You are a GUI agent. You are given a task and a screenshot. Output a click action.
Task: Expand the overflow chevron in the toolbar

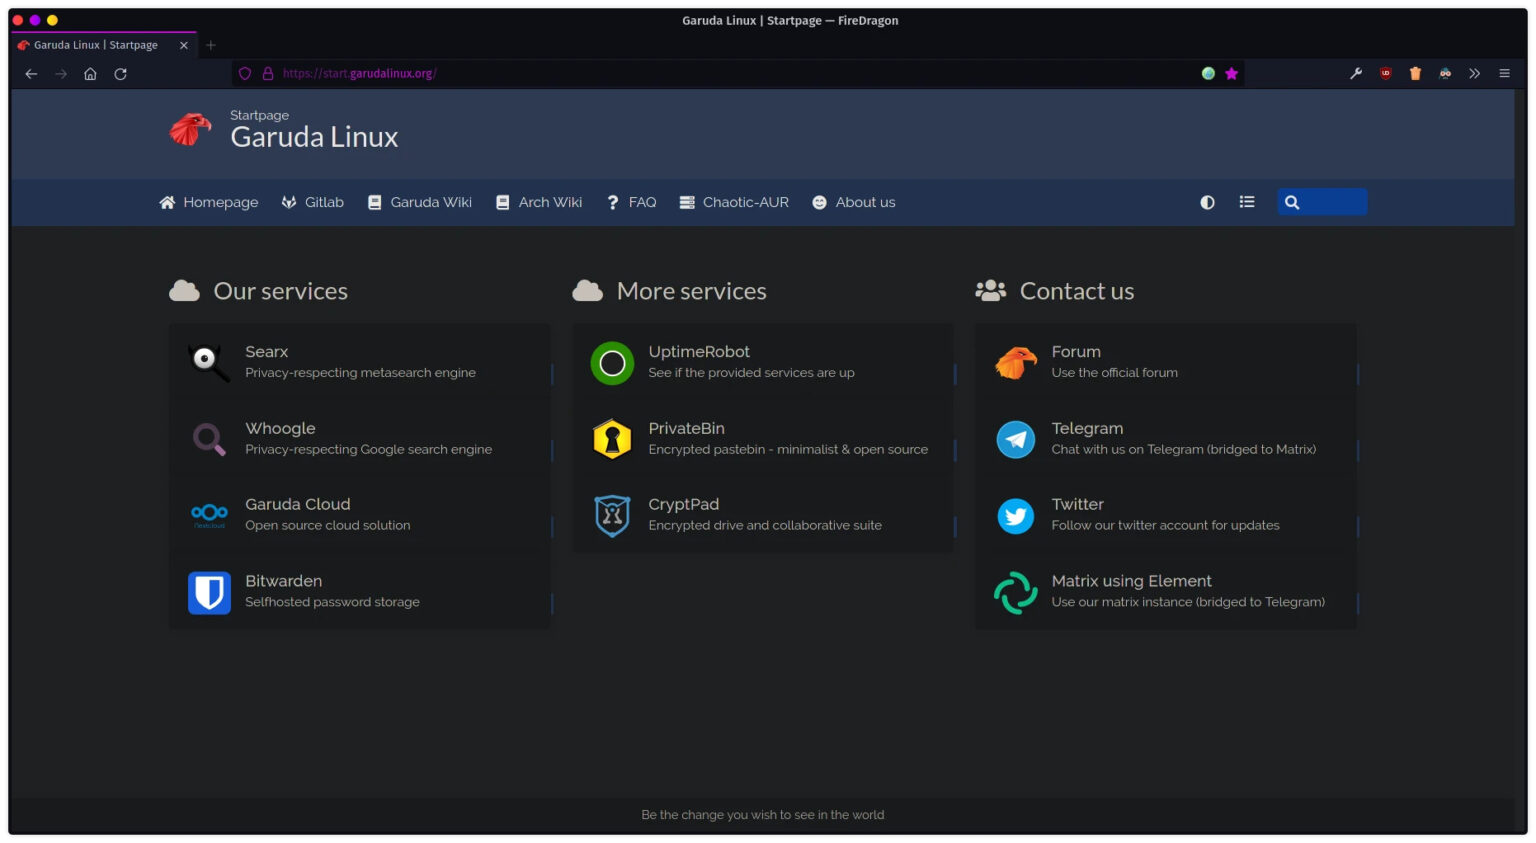point(1474,73)
